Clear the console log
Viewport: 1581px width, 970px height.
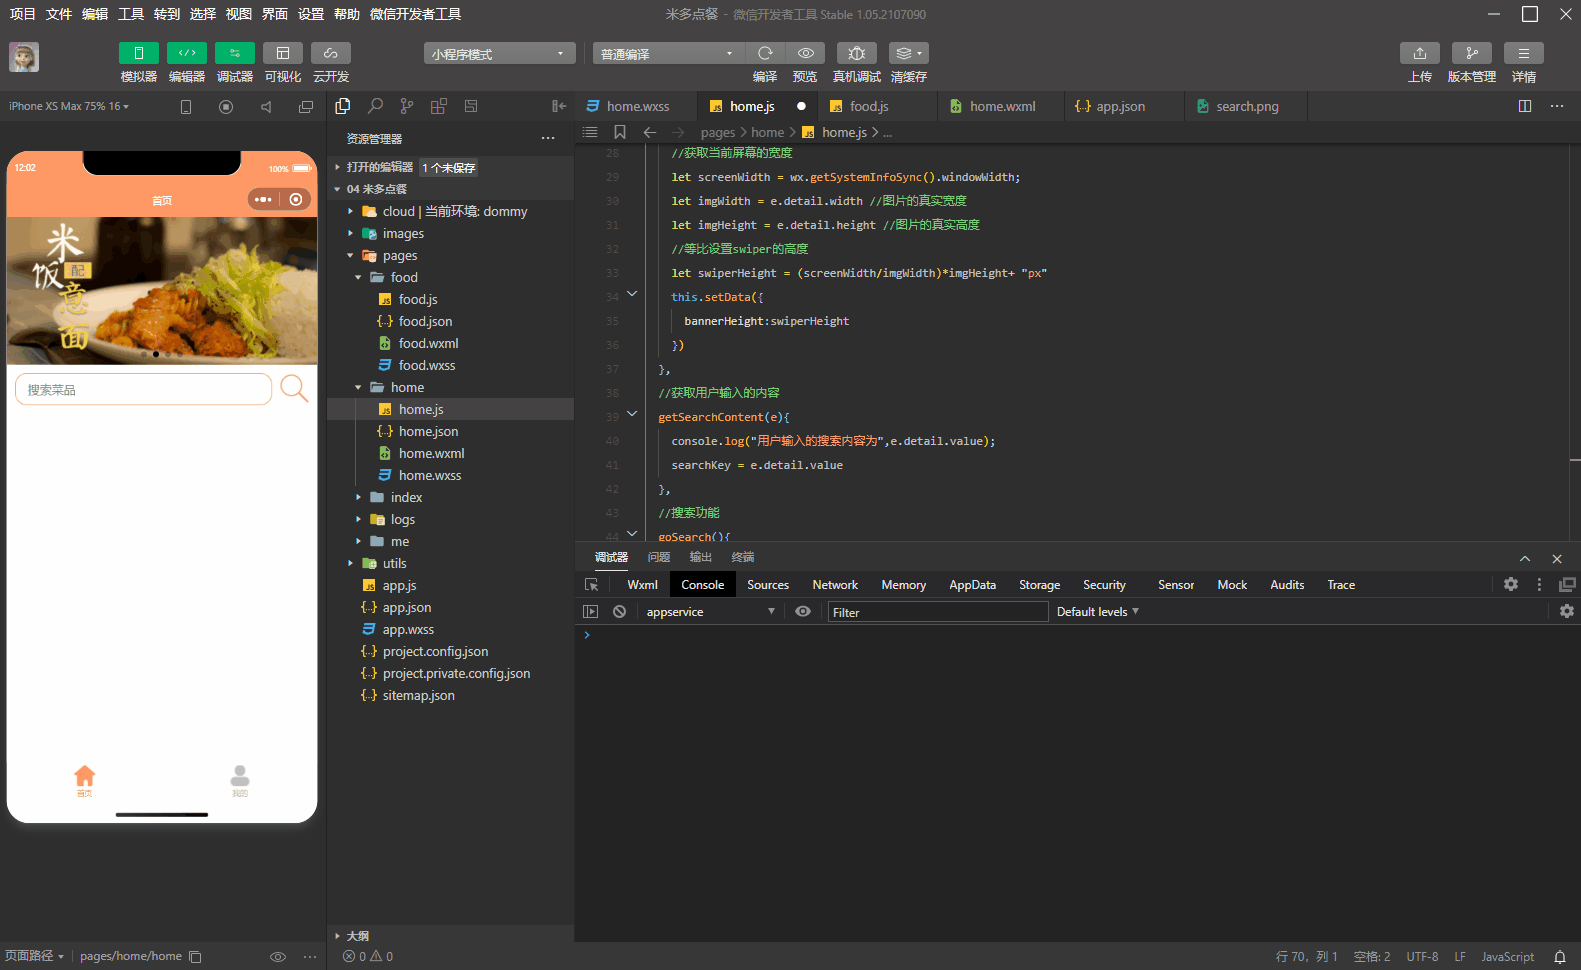(x=620, y=612)
